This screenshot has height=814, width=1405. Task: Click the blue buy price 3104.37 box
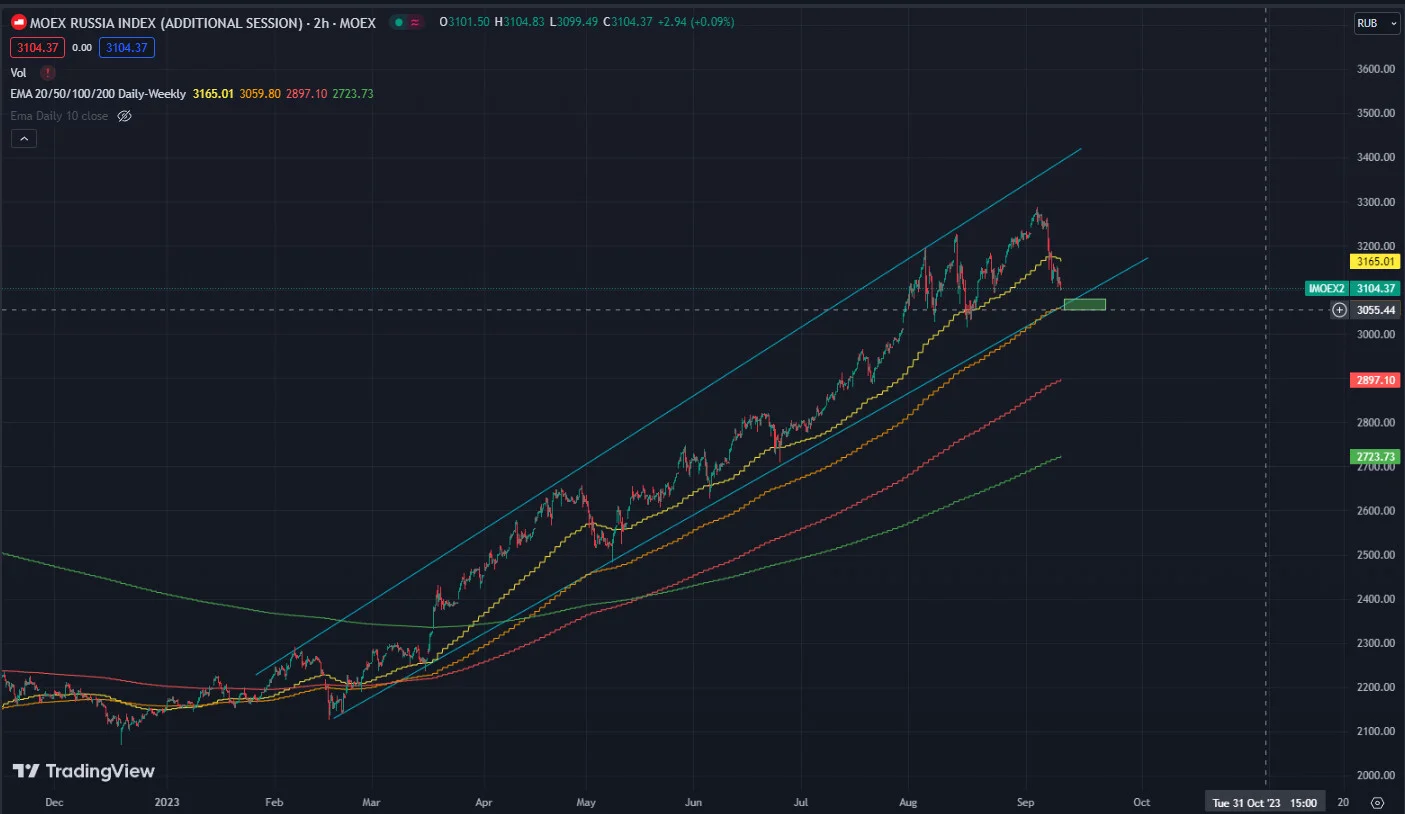click(127, 47)
